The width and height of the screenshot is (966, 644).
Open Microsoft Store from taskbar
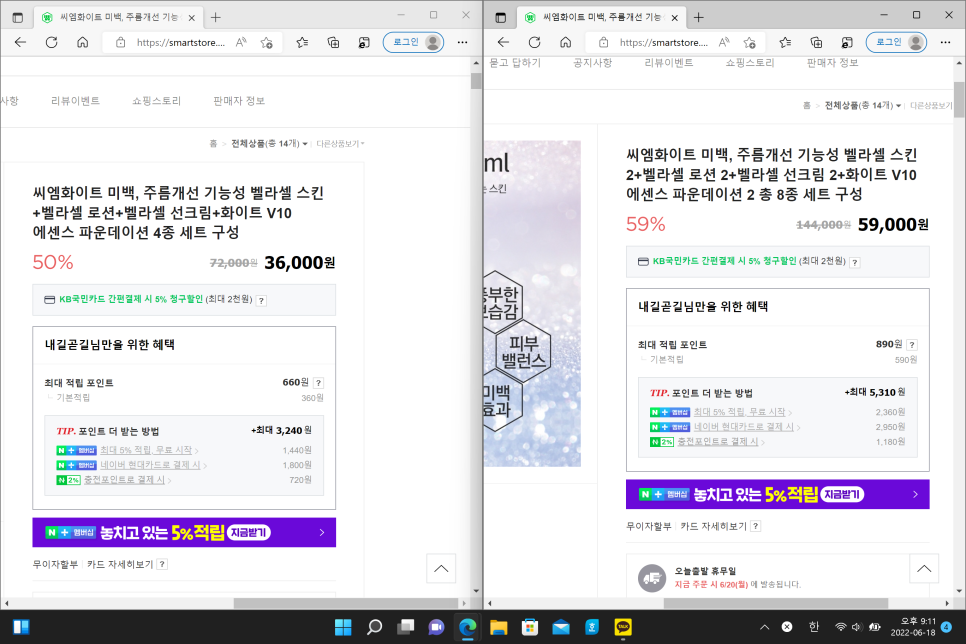point(530,627)
